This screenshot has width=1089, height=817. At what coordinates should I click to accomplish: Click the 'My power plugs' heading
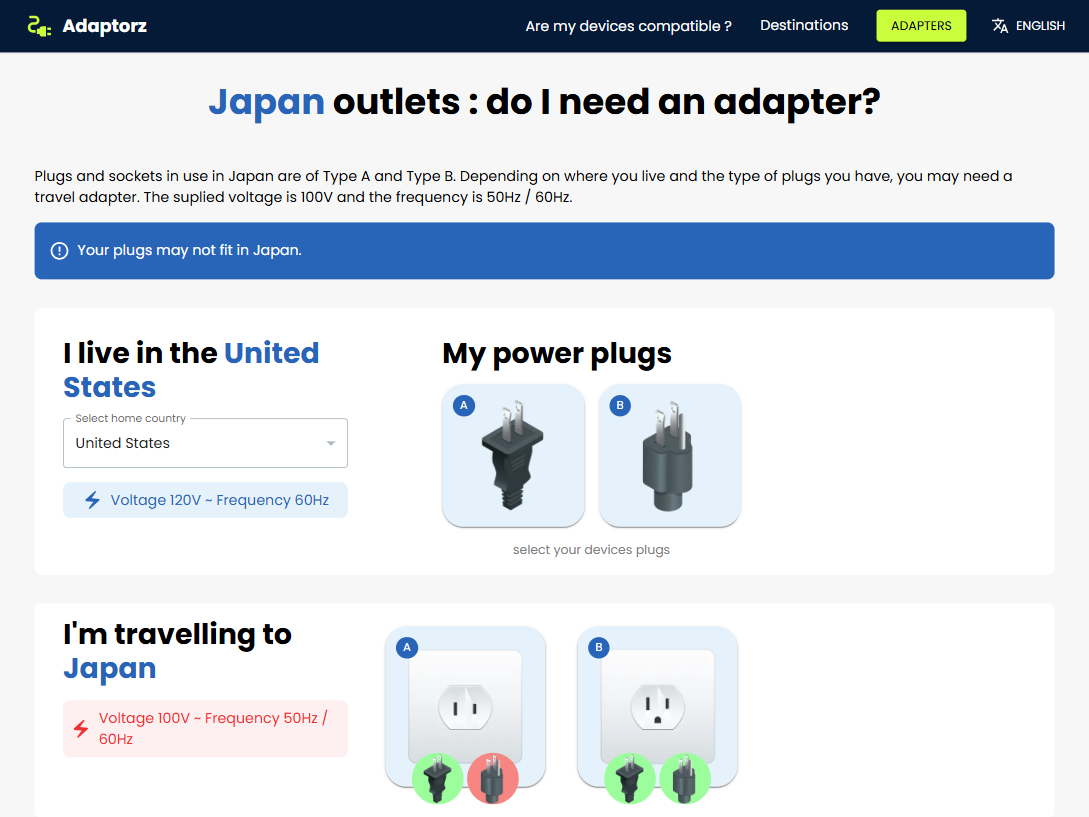click(557, 354)
